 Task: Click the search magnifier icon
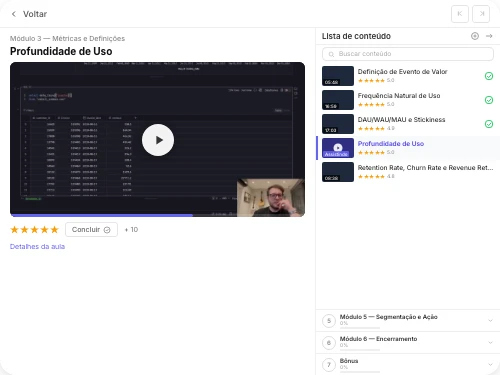(x=331, y=54)
